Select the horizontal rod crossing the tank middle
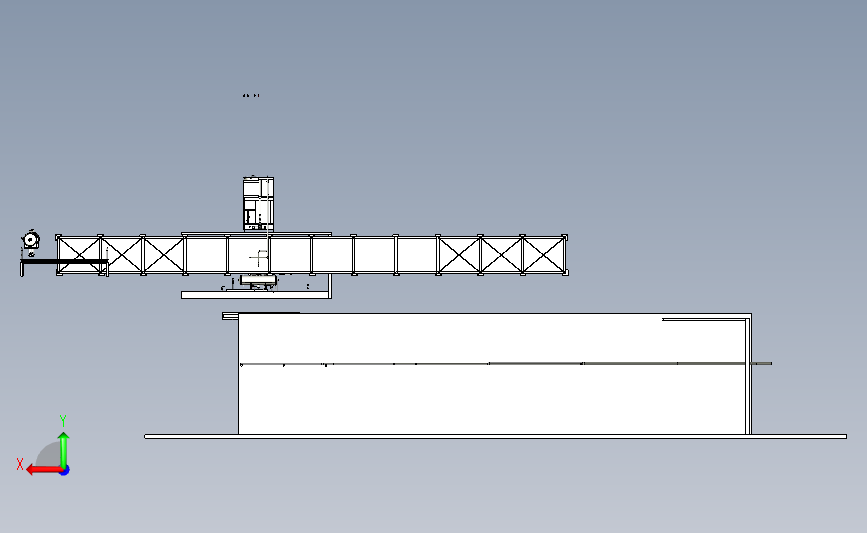Screen dimensions: 867x533 coord(506,364)
